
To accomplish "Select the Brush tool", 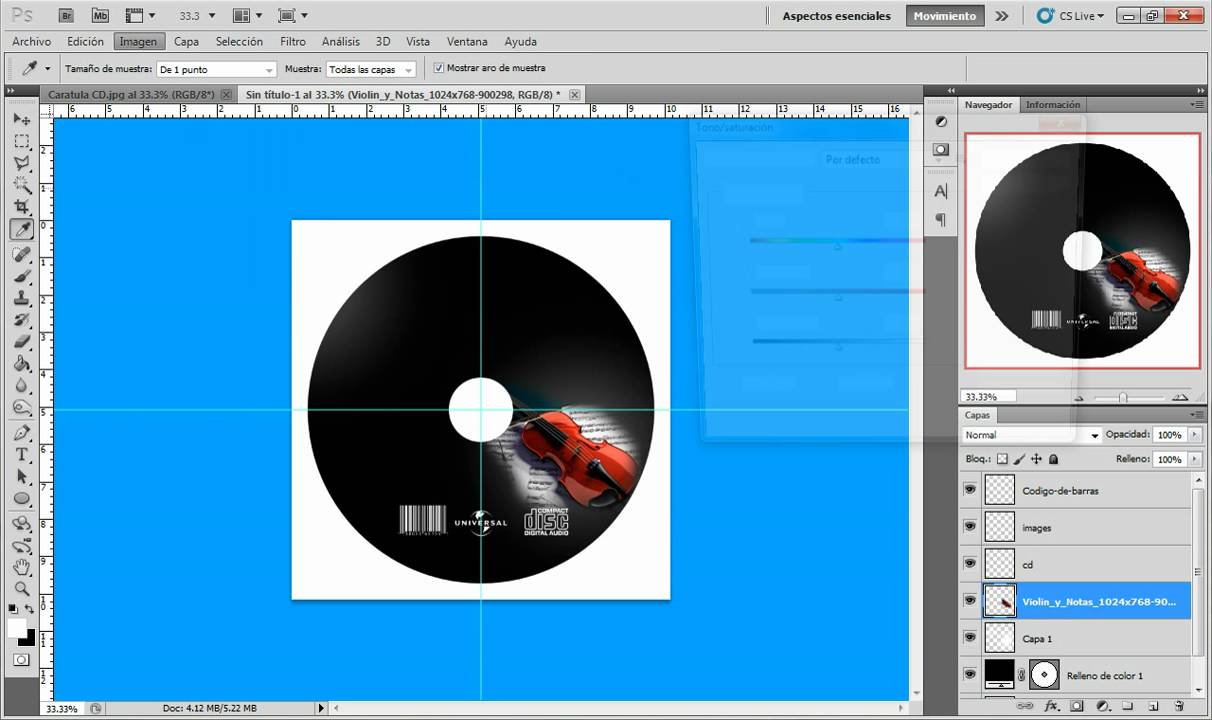I will click(x=21, y=277).
